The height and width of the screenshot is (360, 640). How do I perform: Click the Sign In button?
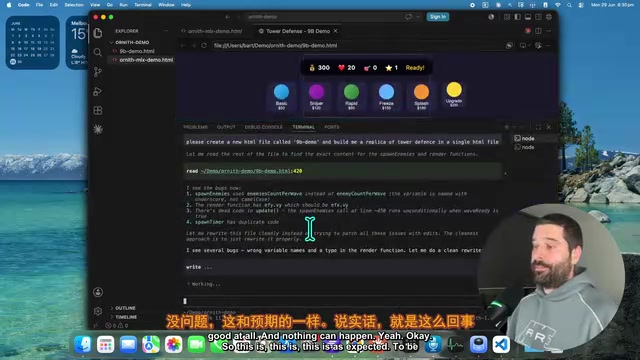(438, 17)
